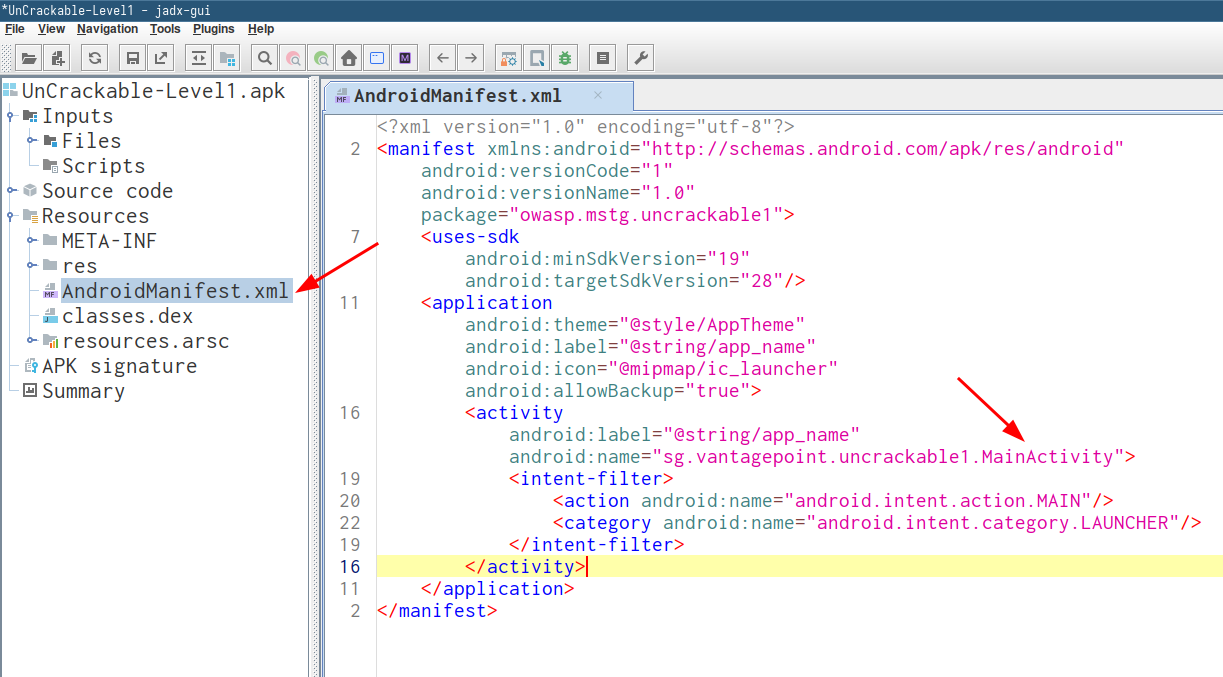Expand the resources.arsc node

click(32, 341)
